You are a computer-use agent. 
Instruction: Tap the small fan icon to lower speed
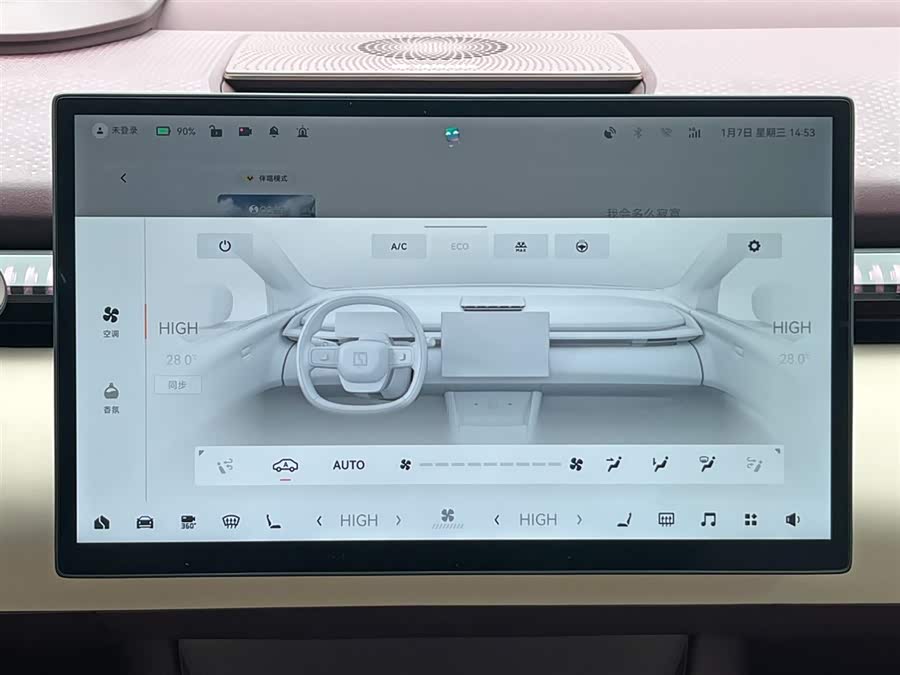pos(405,465)
